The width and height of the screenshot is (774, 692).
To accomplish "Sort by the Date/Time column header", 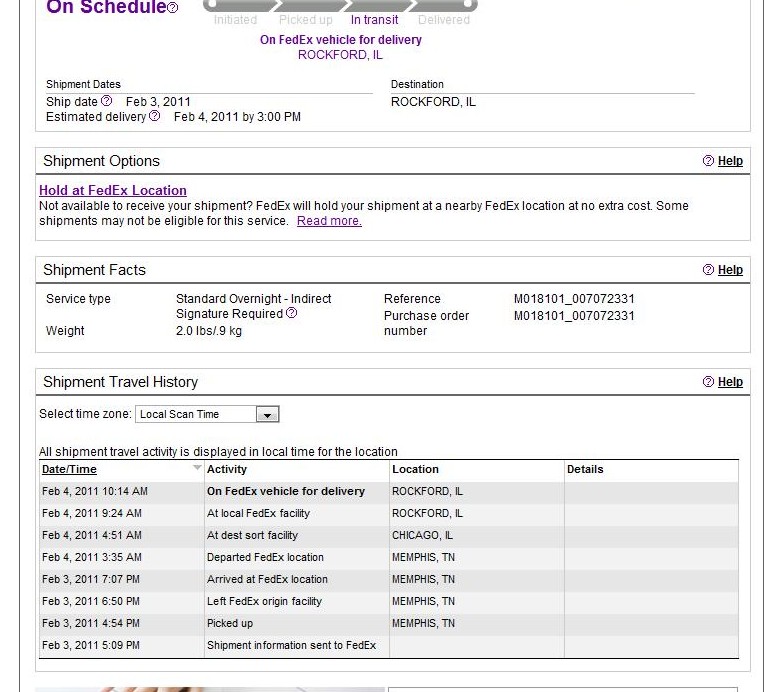I will (x=69, y=469).
